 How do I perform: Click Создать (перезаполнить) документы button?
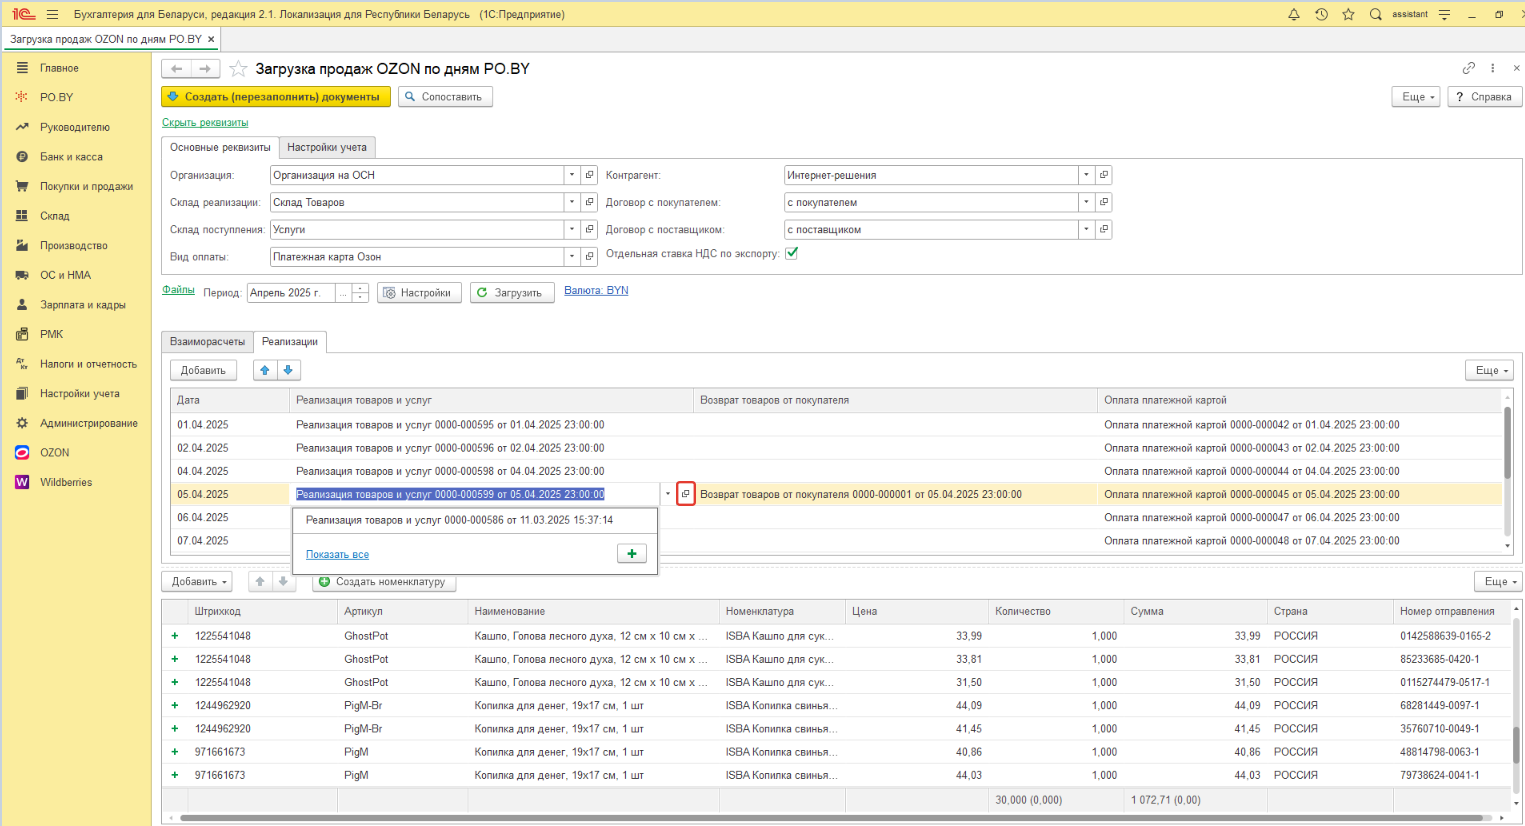[x=276, y=97]
